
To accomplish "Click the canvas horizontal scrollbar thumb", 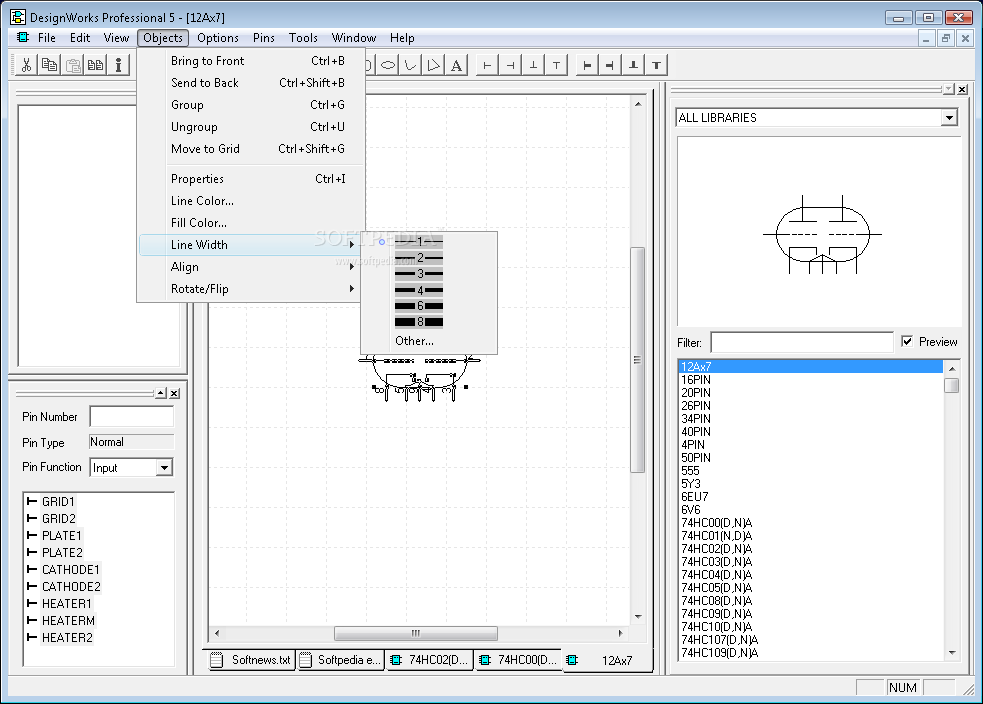I will pyautogui.click(x=416, y=633).
